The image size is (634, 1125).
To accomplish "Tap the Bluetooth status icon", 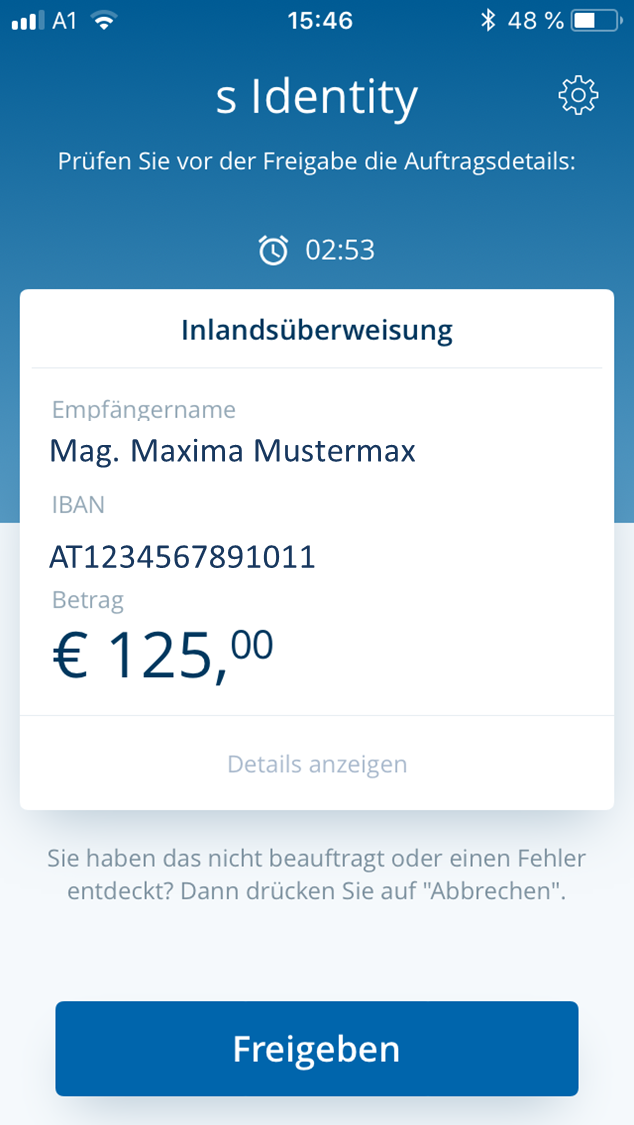I will 488,20.
